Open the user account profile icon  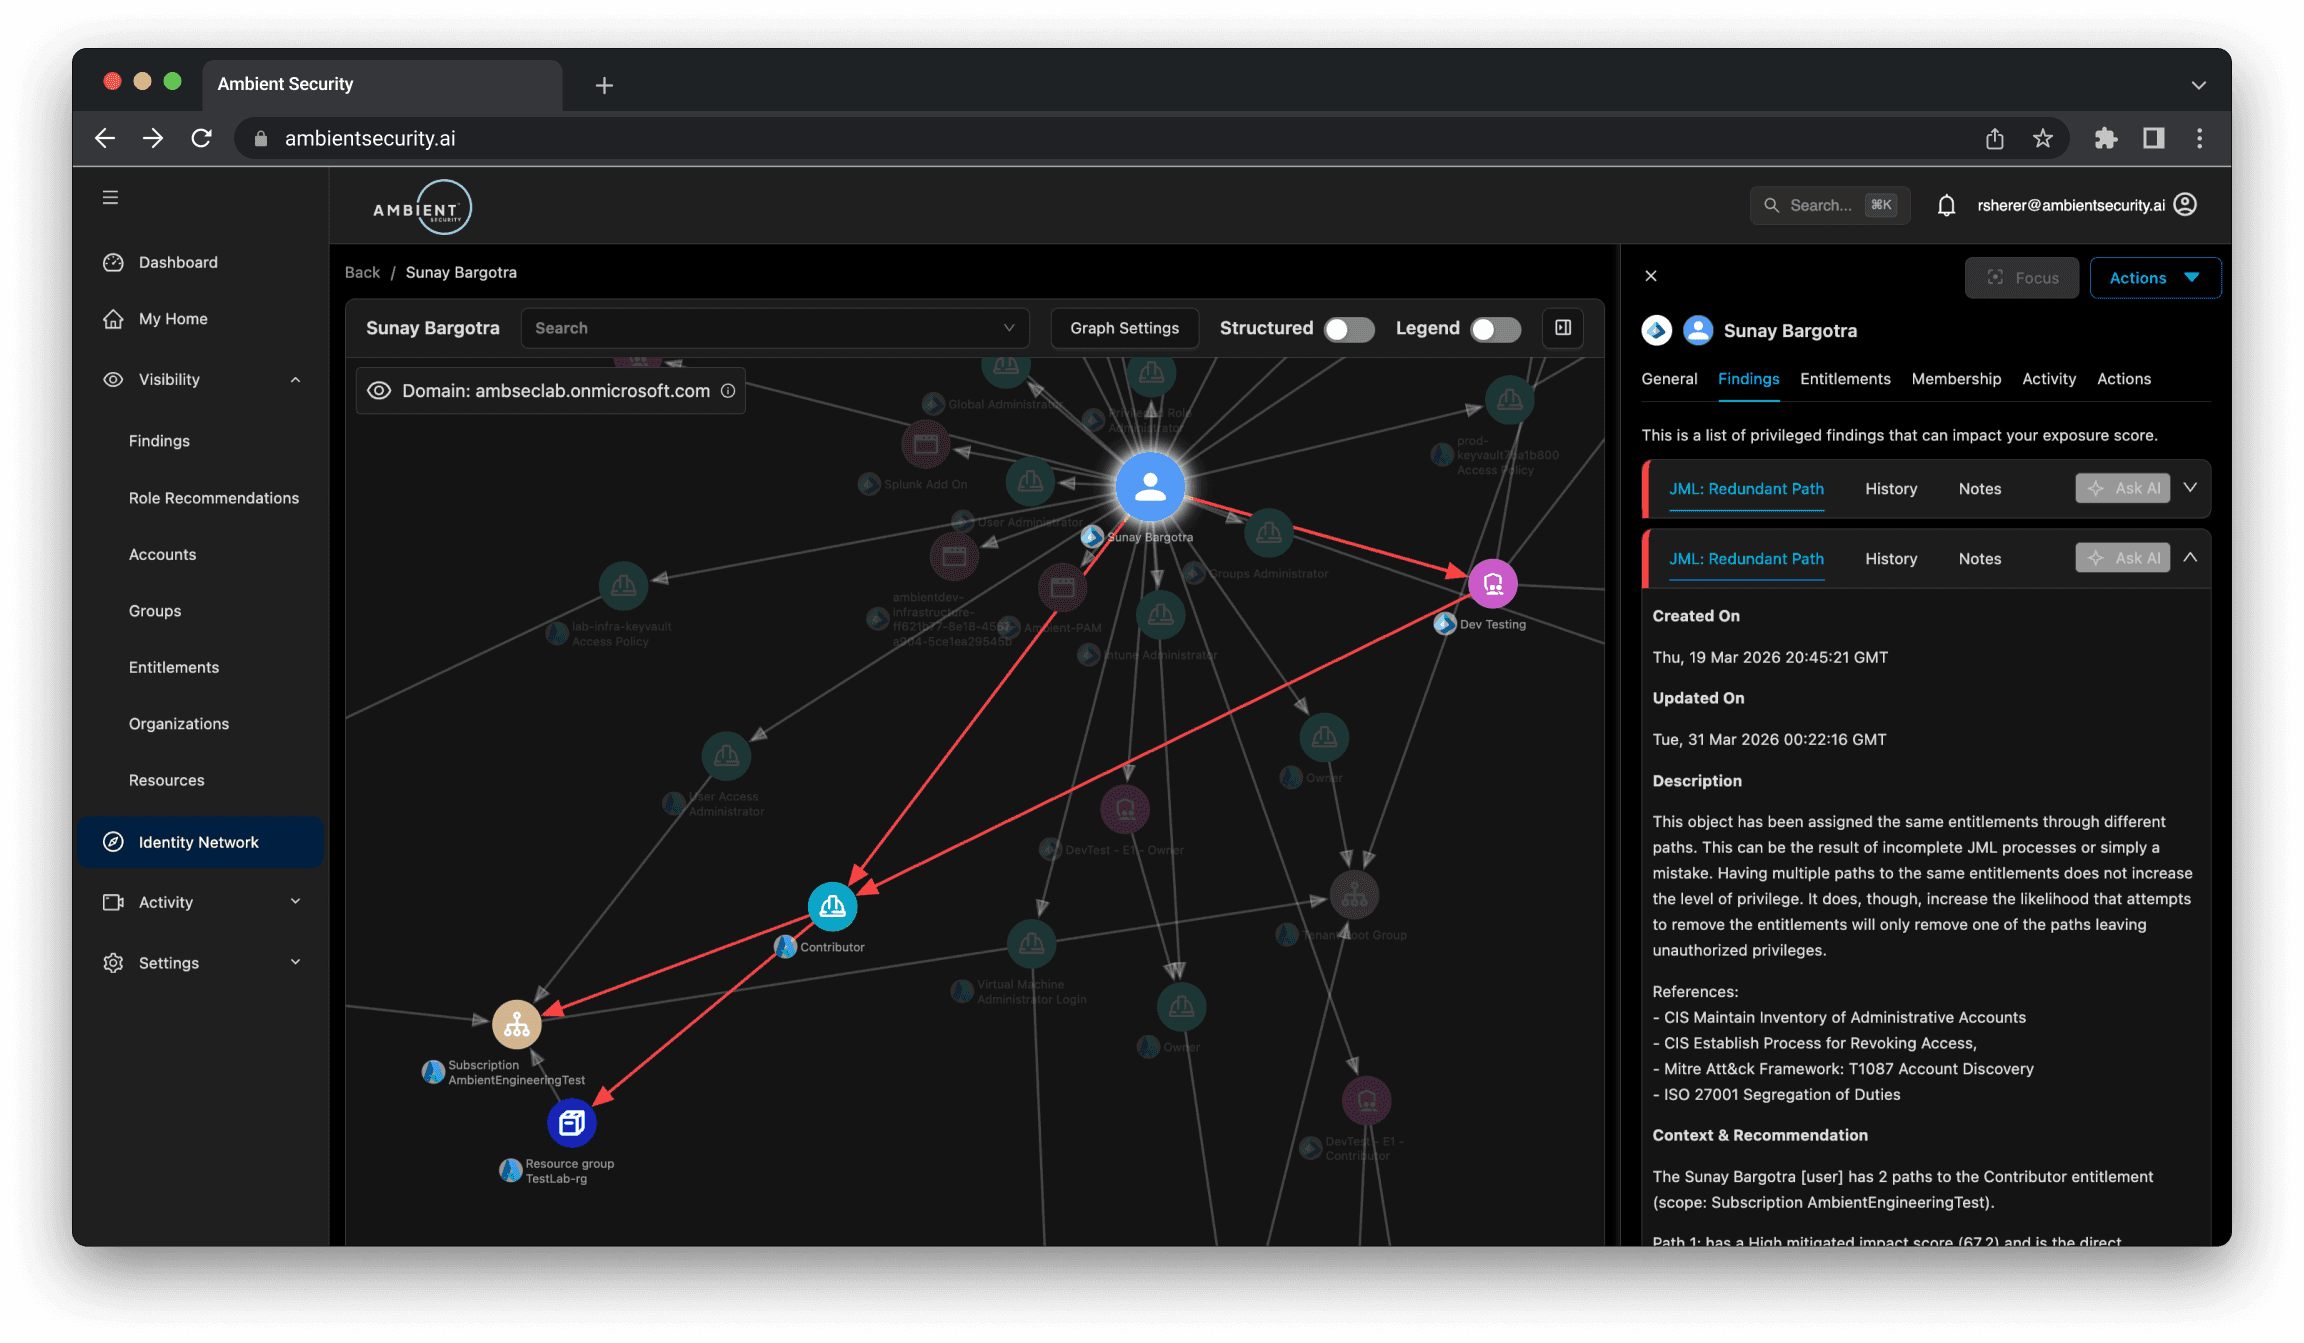point(2184,204)
